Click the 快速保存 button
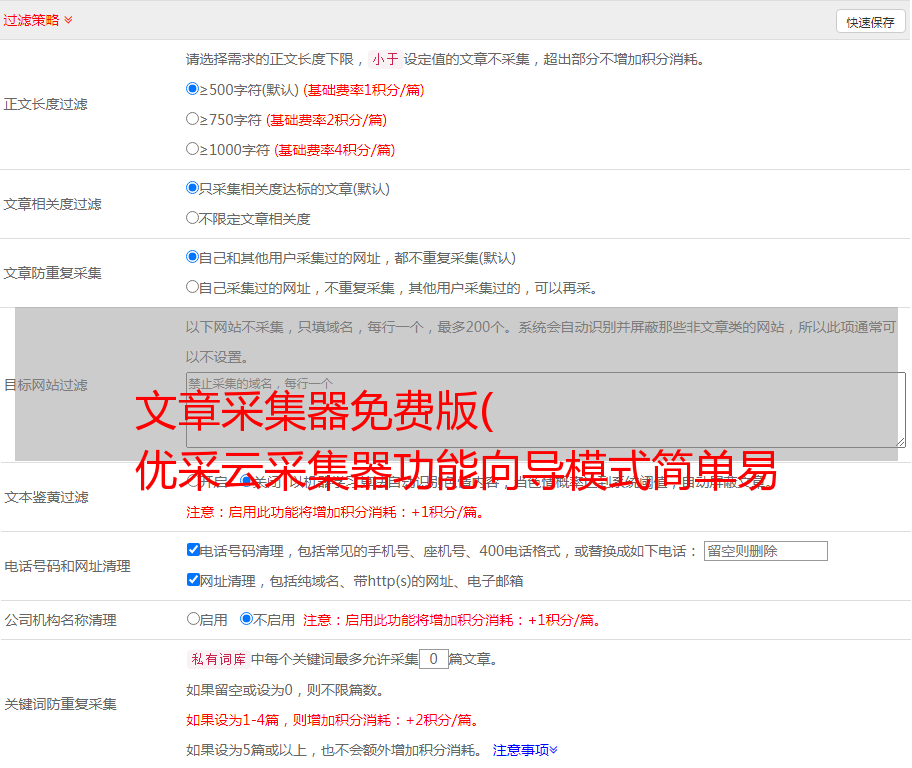This screenshot has height=768, width=912. point(870,22)
